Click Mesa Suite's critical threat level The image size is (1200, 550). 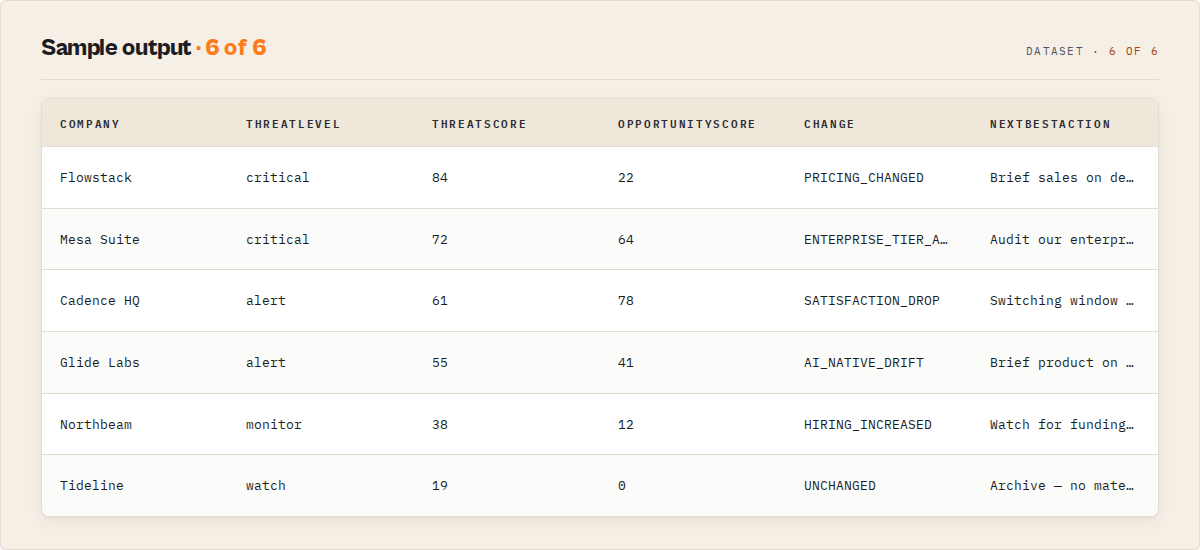pyautogui.click(x=278, y=240)
